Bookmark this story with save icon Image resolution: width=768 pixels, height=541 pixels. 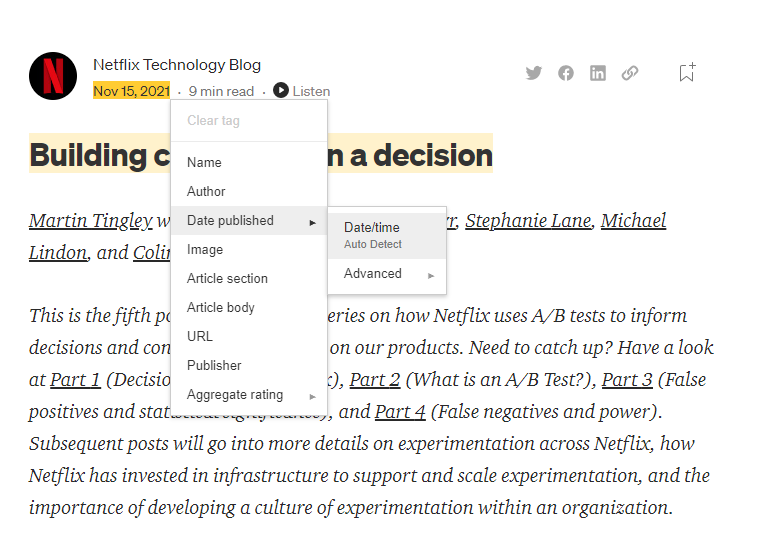[x=687, y=72]
